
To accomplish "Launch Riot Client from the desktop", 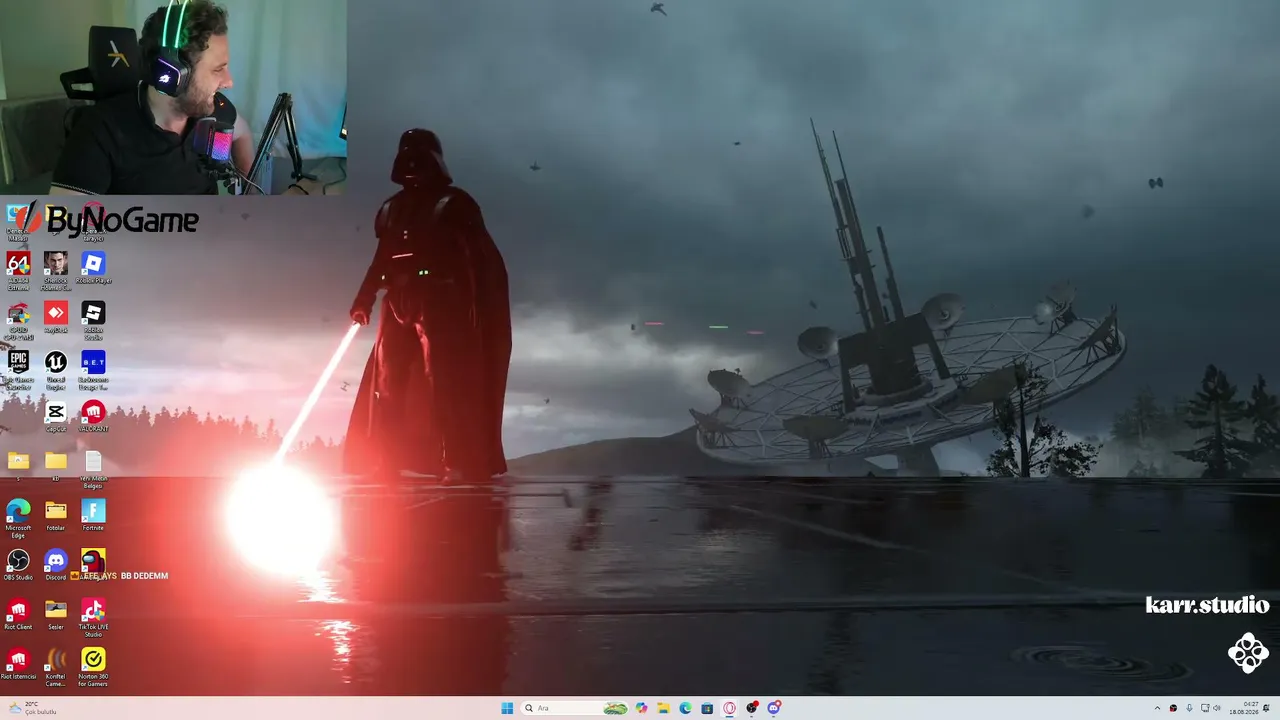I will pos(18,614).
